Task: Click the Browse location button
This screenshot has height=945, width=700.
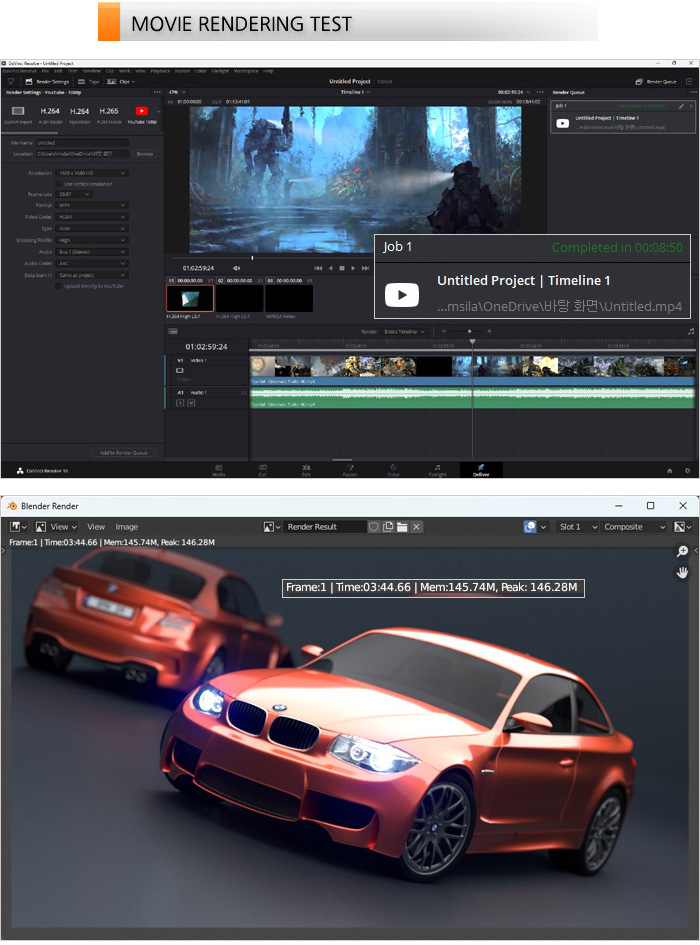Action: coord(145,154)
